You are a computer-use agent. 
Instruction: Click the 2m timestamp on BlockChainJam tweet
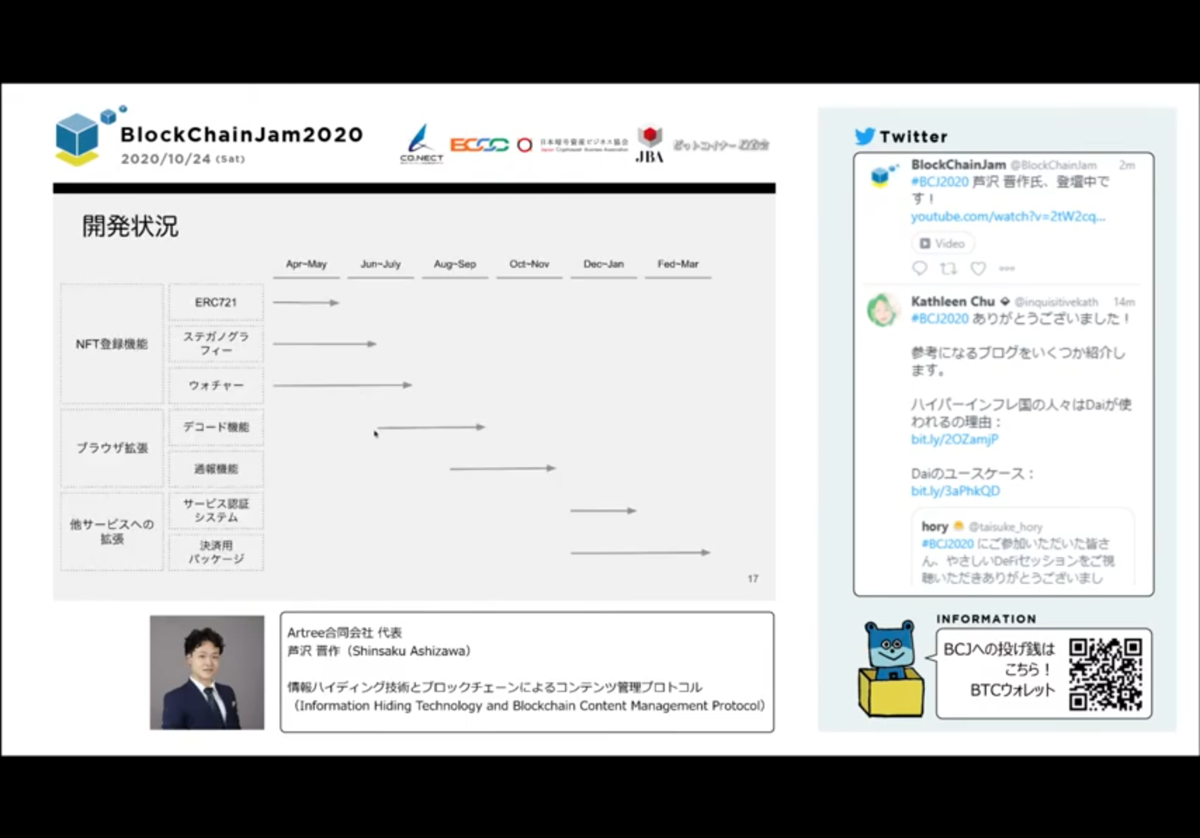pos(1127,165)
